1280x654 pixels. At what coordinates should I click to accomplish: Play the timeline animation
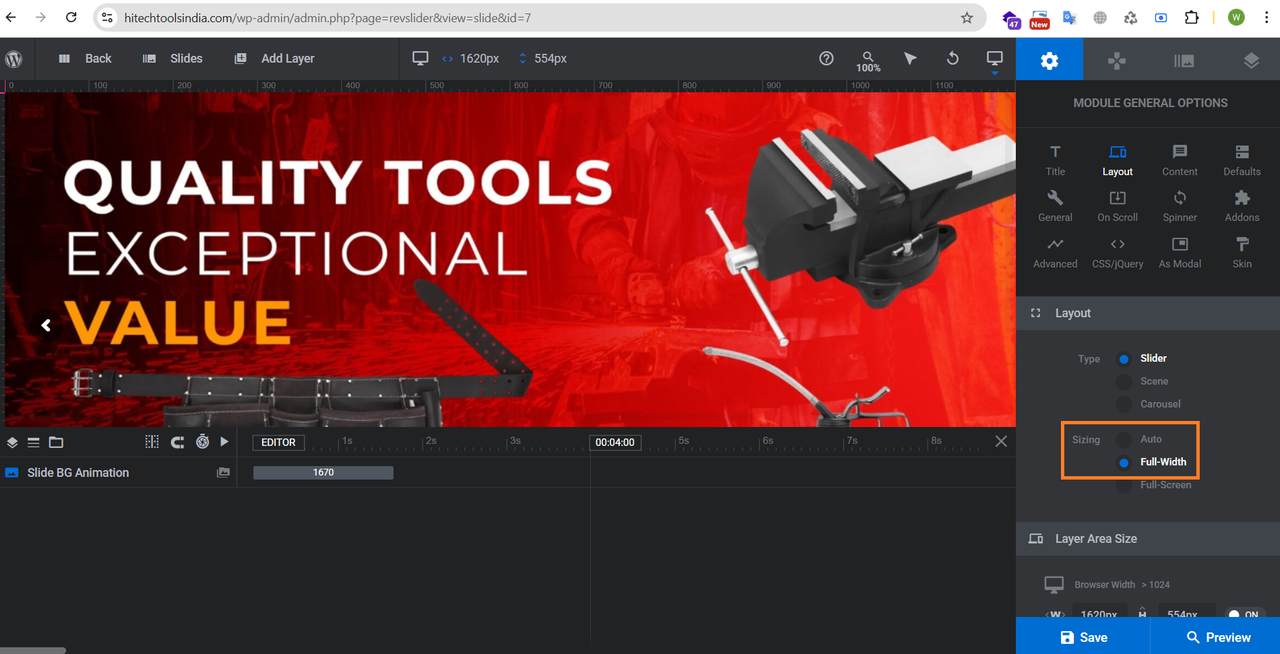224,441
